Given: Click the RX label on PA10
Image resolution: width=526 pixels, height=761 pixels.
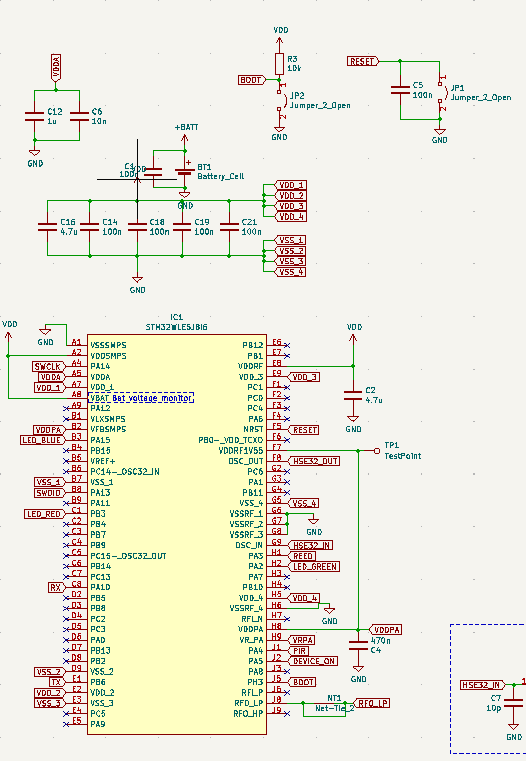Looking at the screenshot, I should click(56, 588).
